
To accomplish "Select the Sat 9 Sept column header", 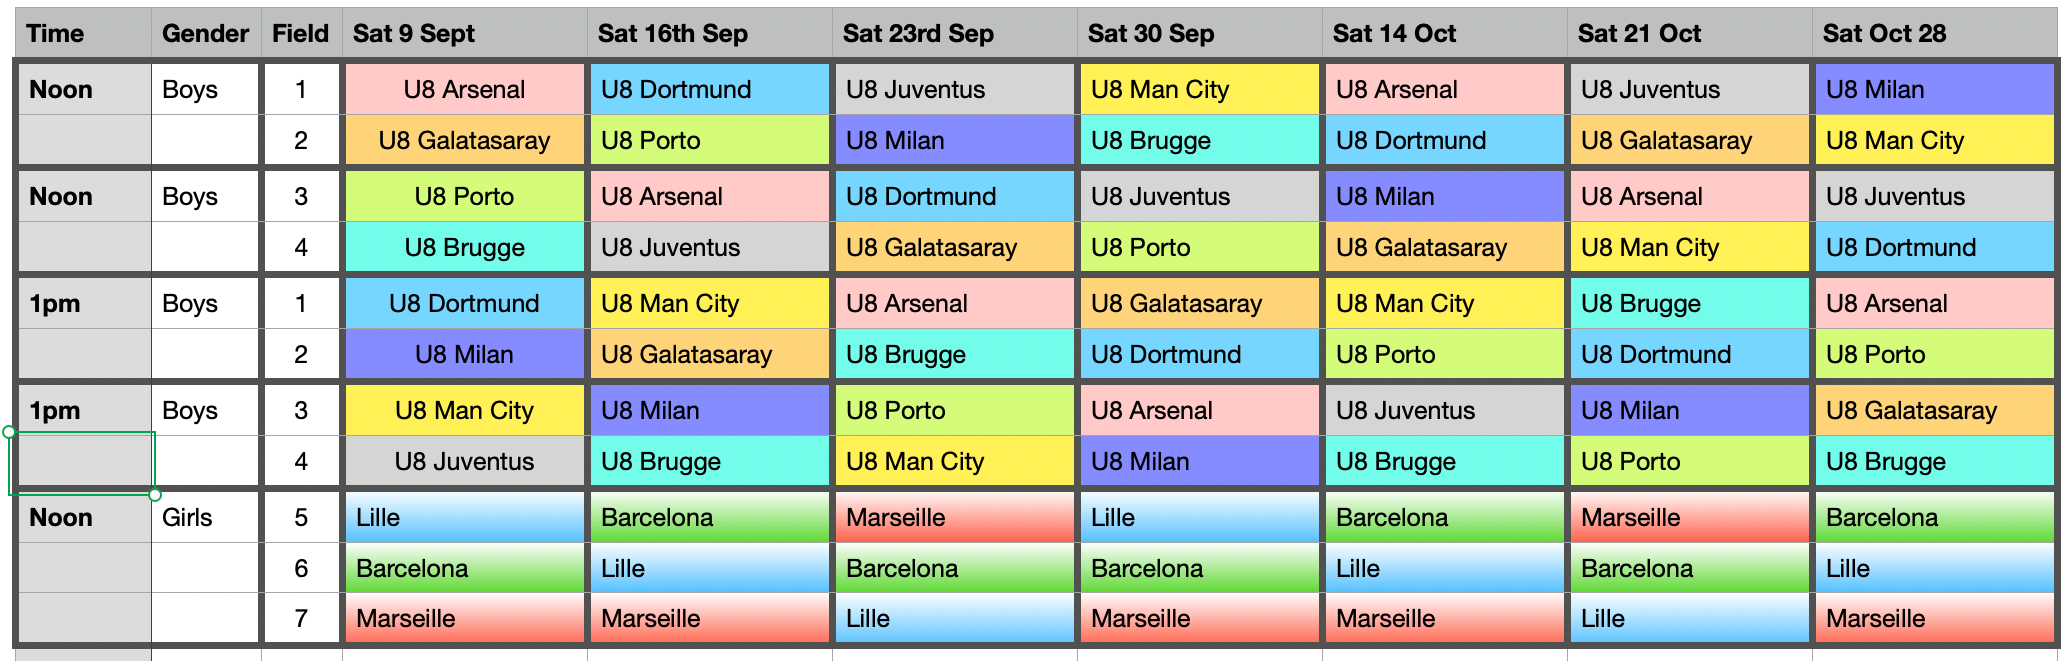I will click(464, 33).
